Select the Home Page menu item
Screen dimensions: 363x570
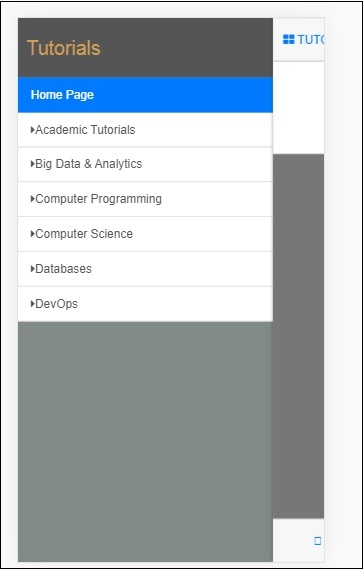pyautogui.click(x=145, y=95)
